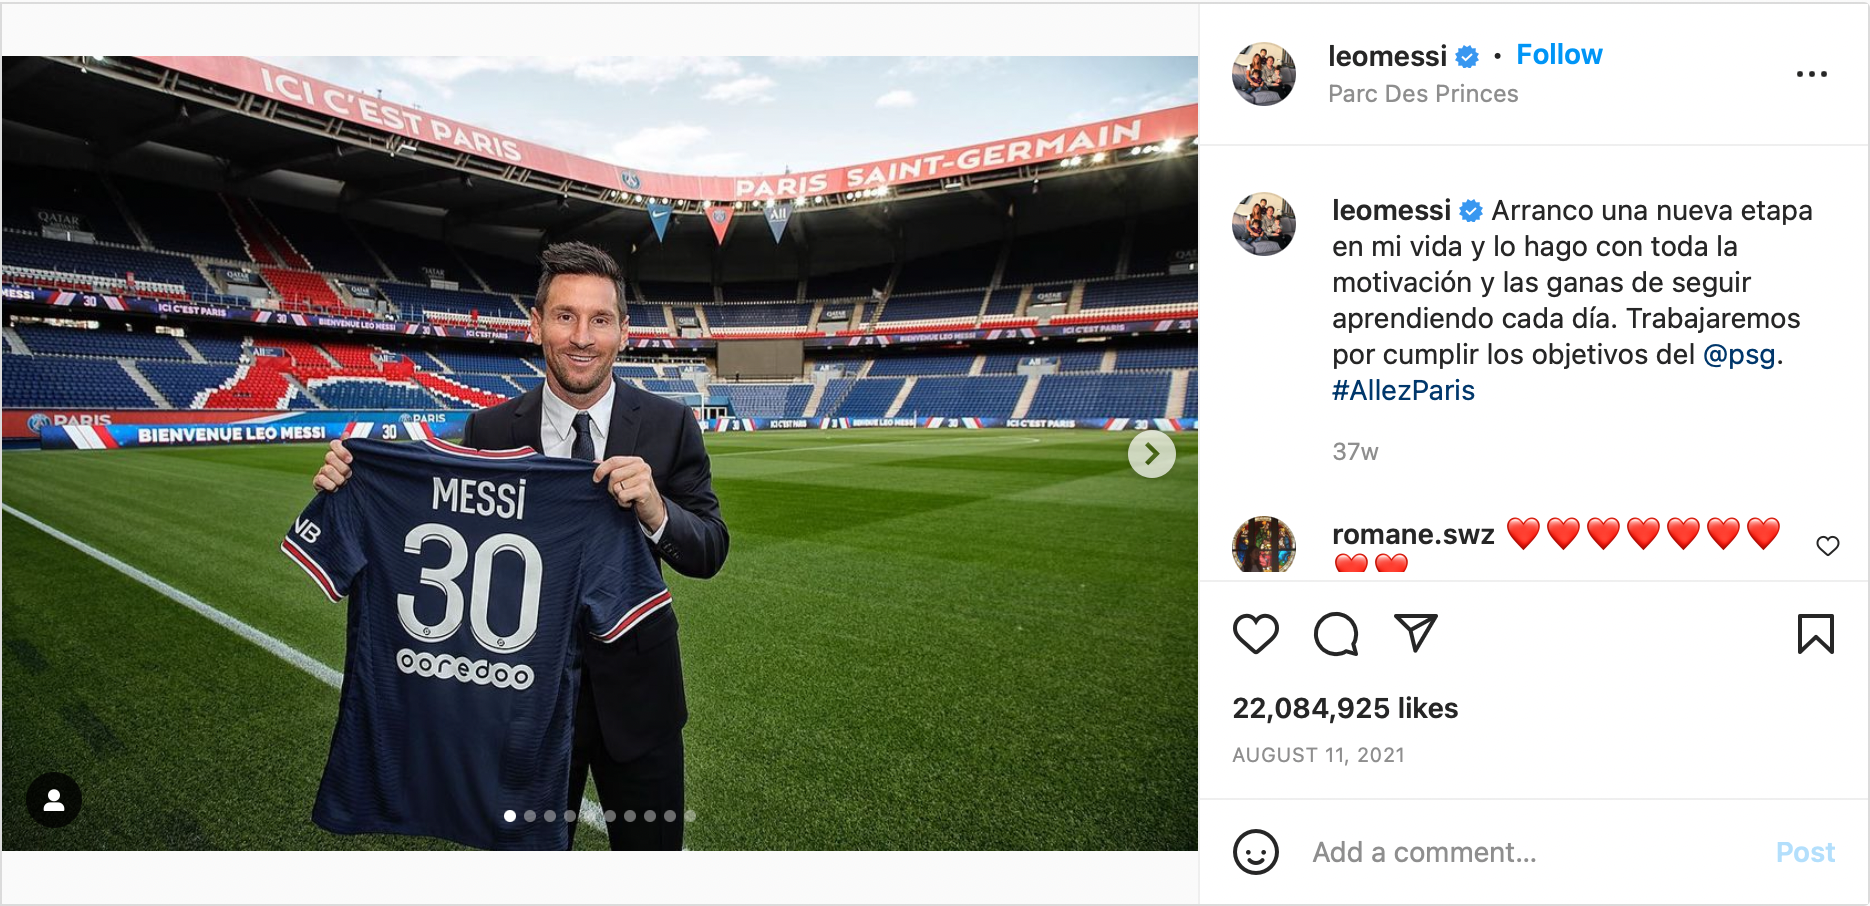
Task: Open the #AllezParis hashtag link
Action: coord(1403,390)
